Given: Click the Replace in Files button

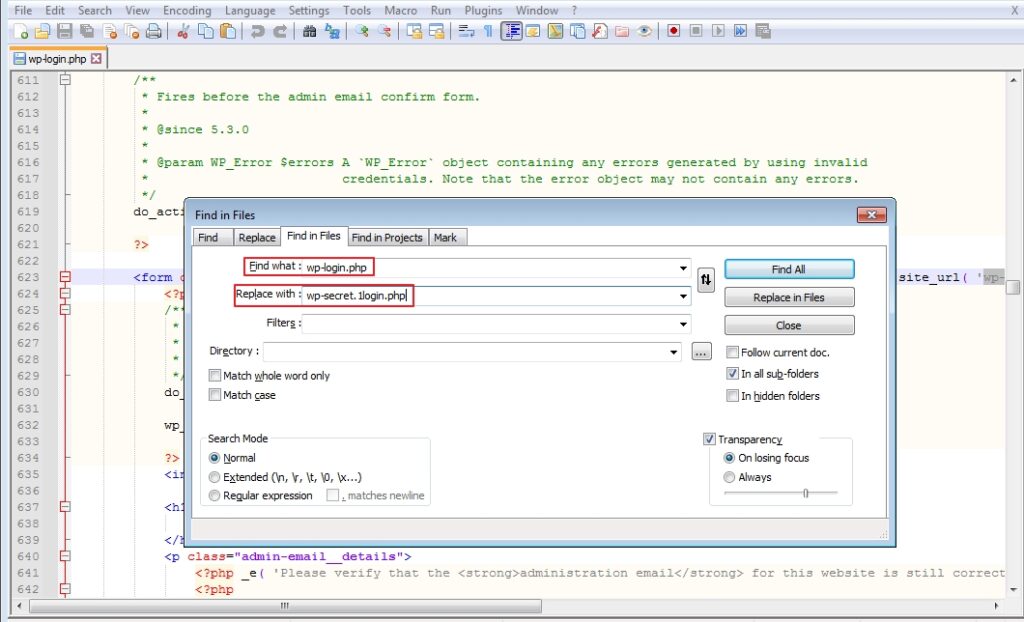Looking at the screenshot, I should 789,297.
